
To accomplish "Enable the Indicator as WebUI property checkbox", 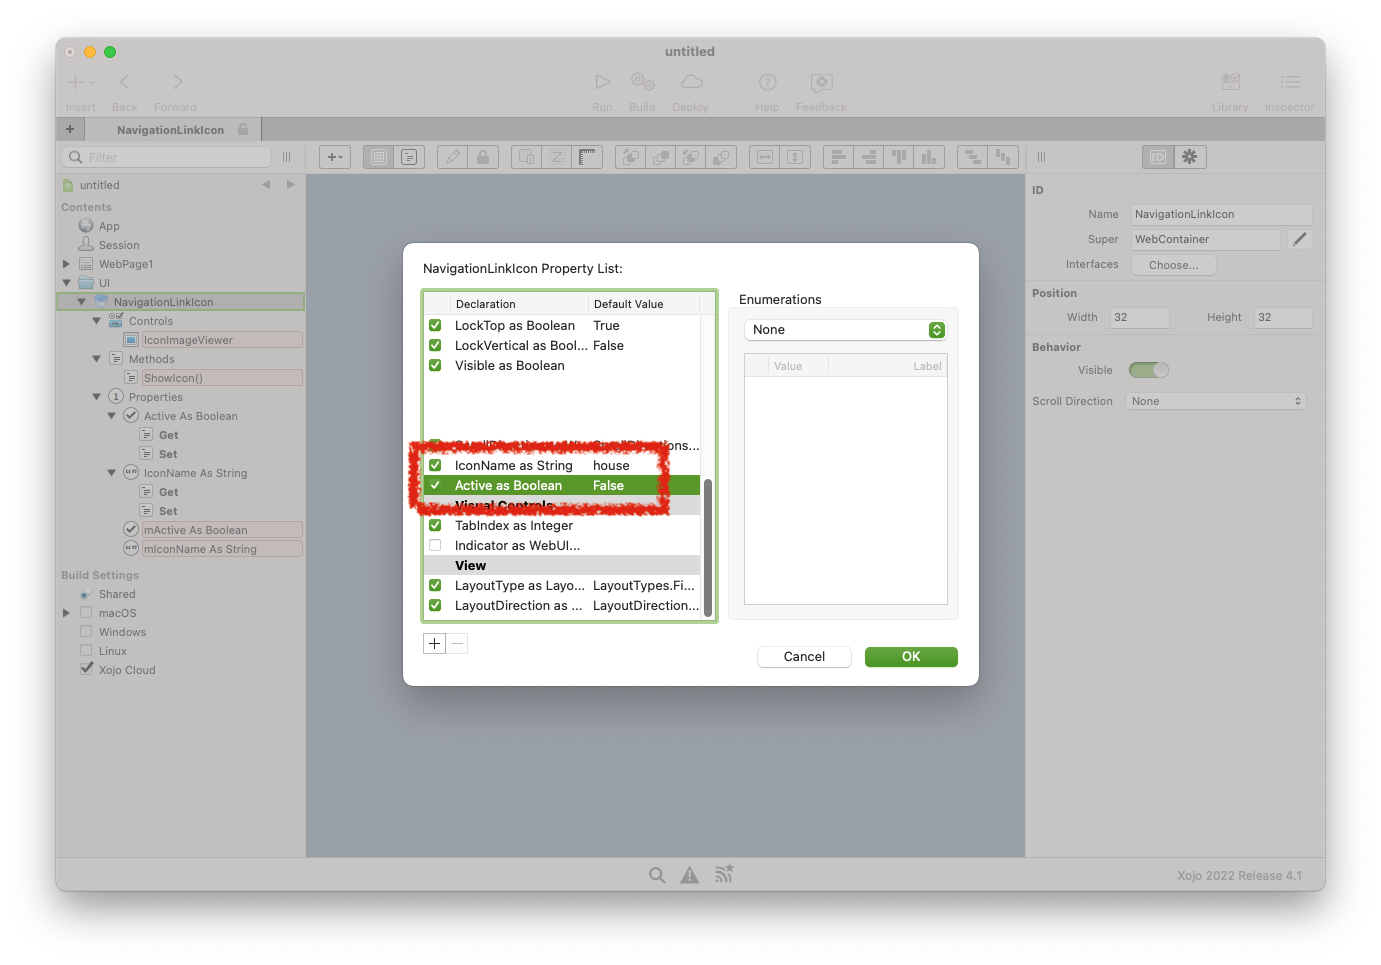I will (435, 545).
